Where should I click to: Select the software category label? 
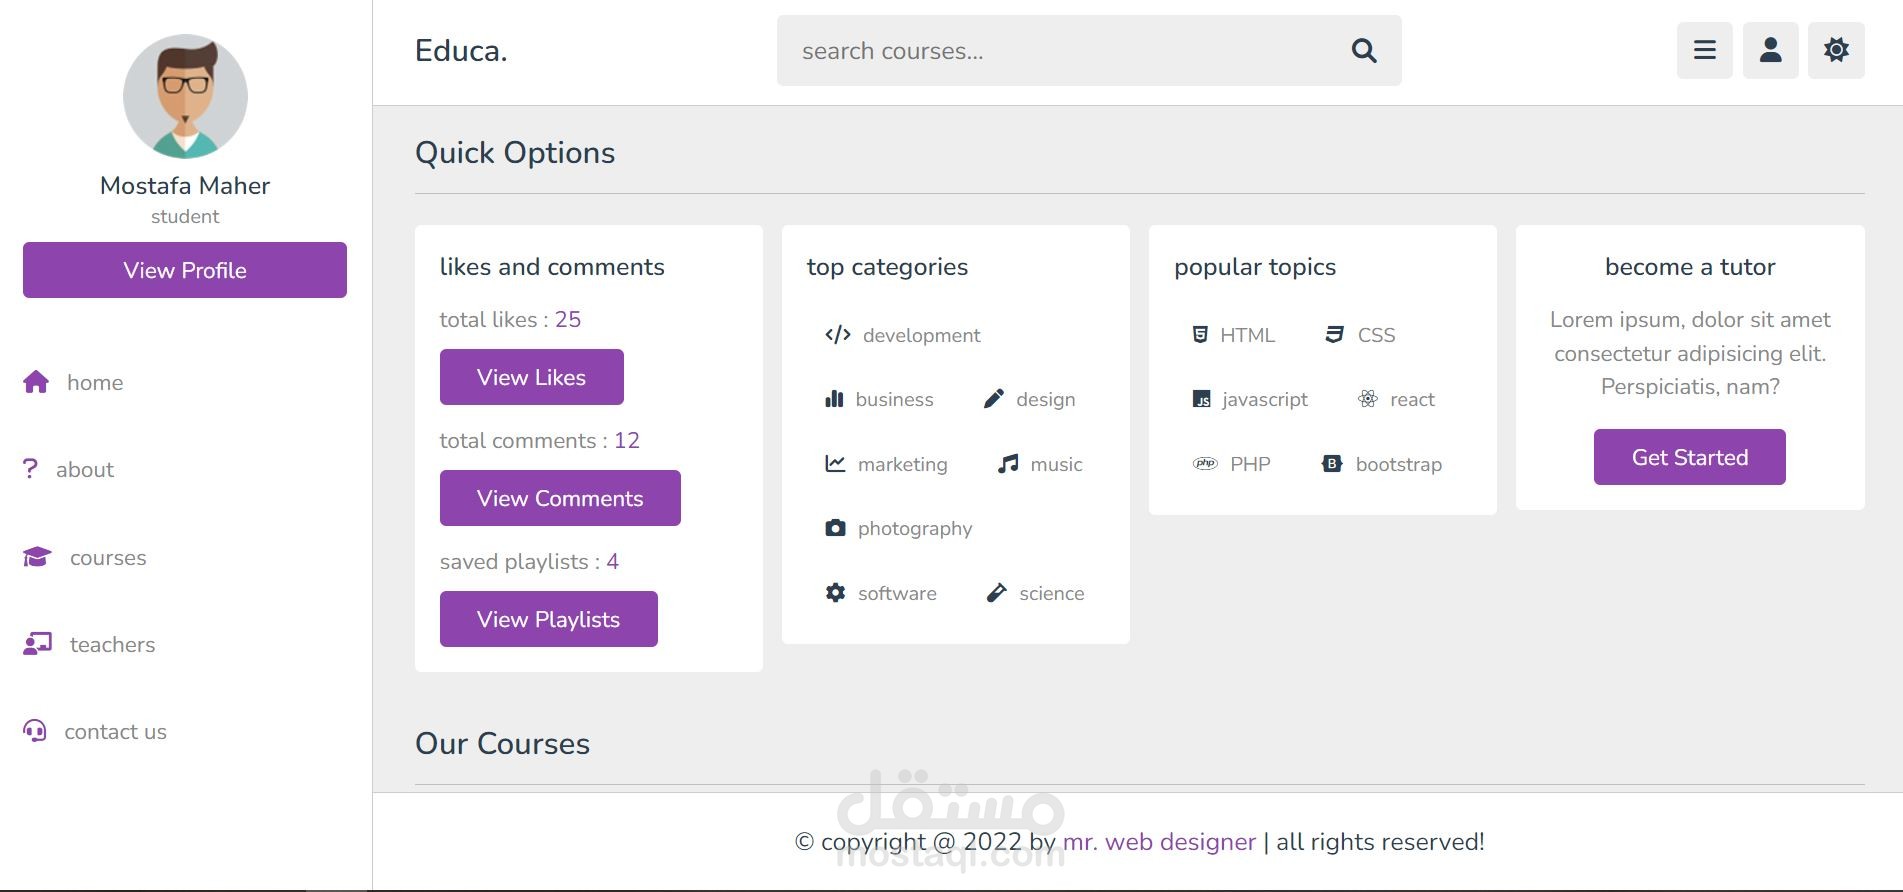point(897,593)
